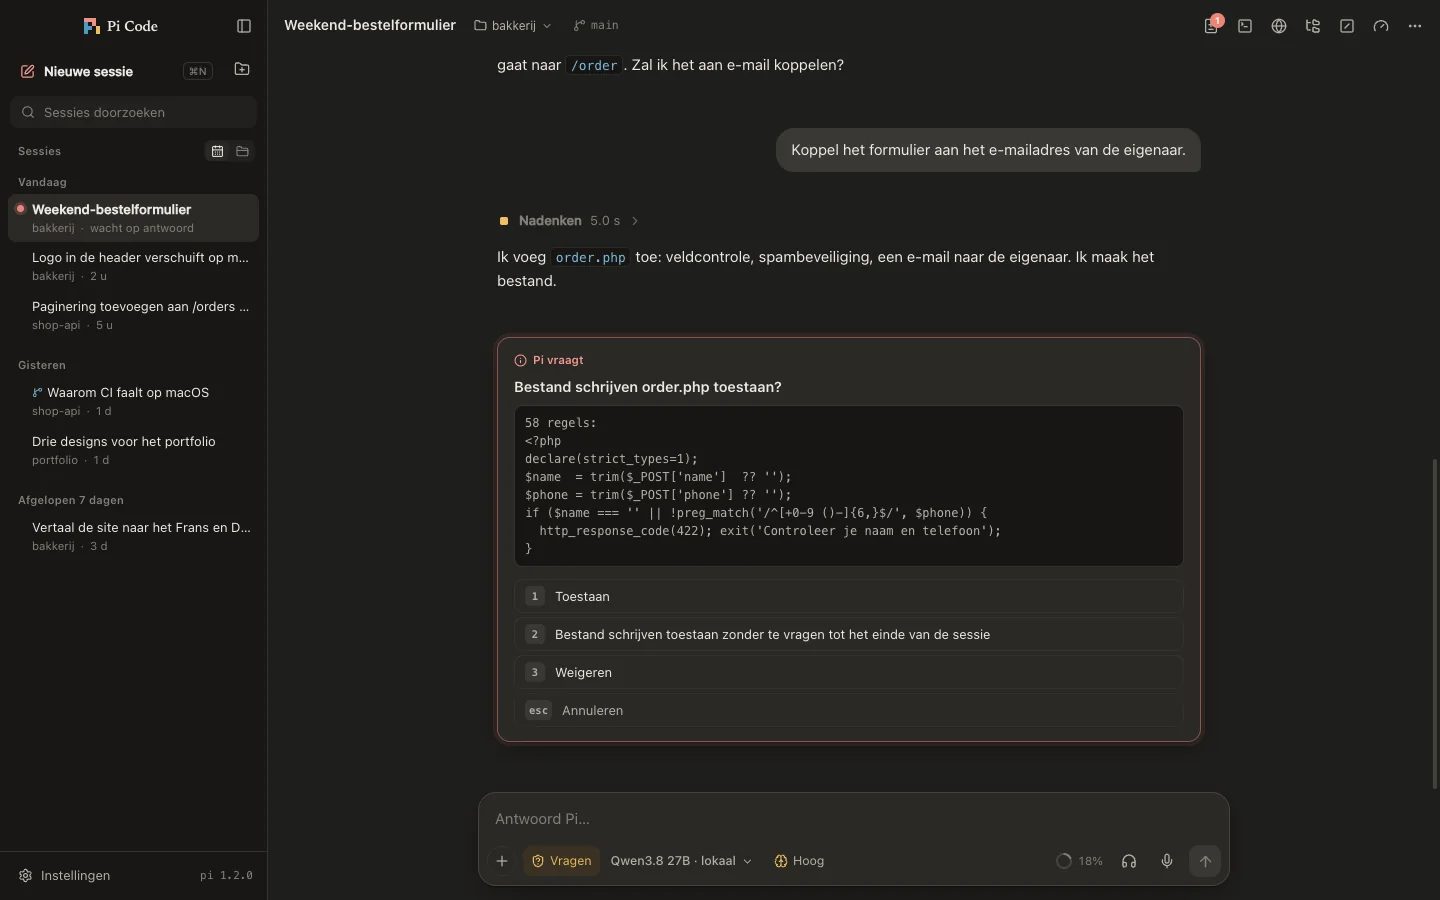Viewport: 1440px width, 900px height.
Task: Group sessions by date with calendar toggle
Action: point(217,151)
